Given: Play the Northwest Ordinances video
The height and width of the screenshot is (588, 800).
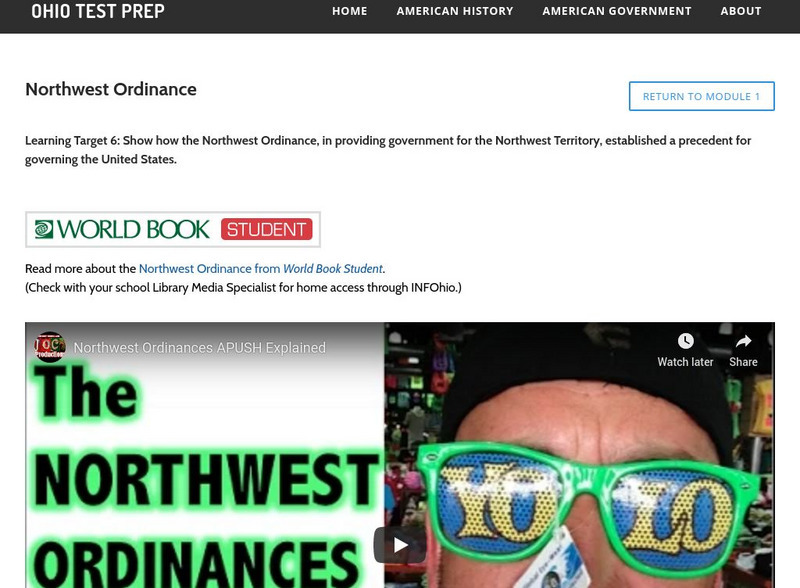Looking at the screenshot, I should pyautogui.click(x=400, y=545).
